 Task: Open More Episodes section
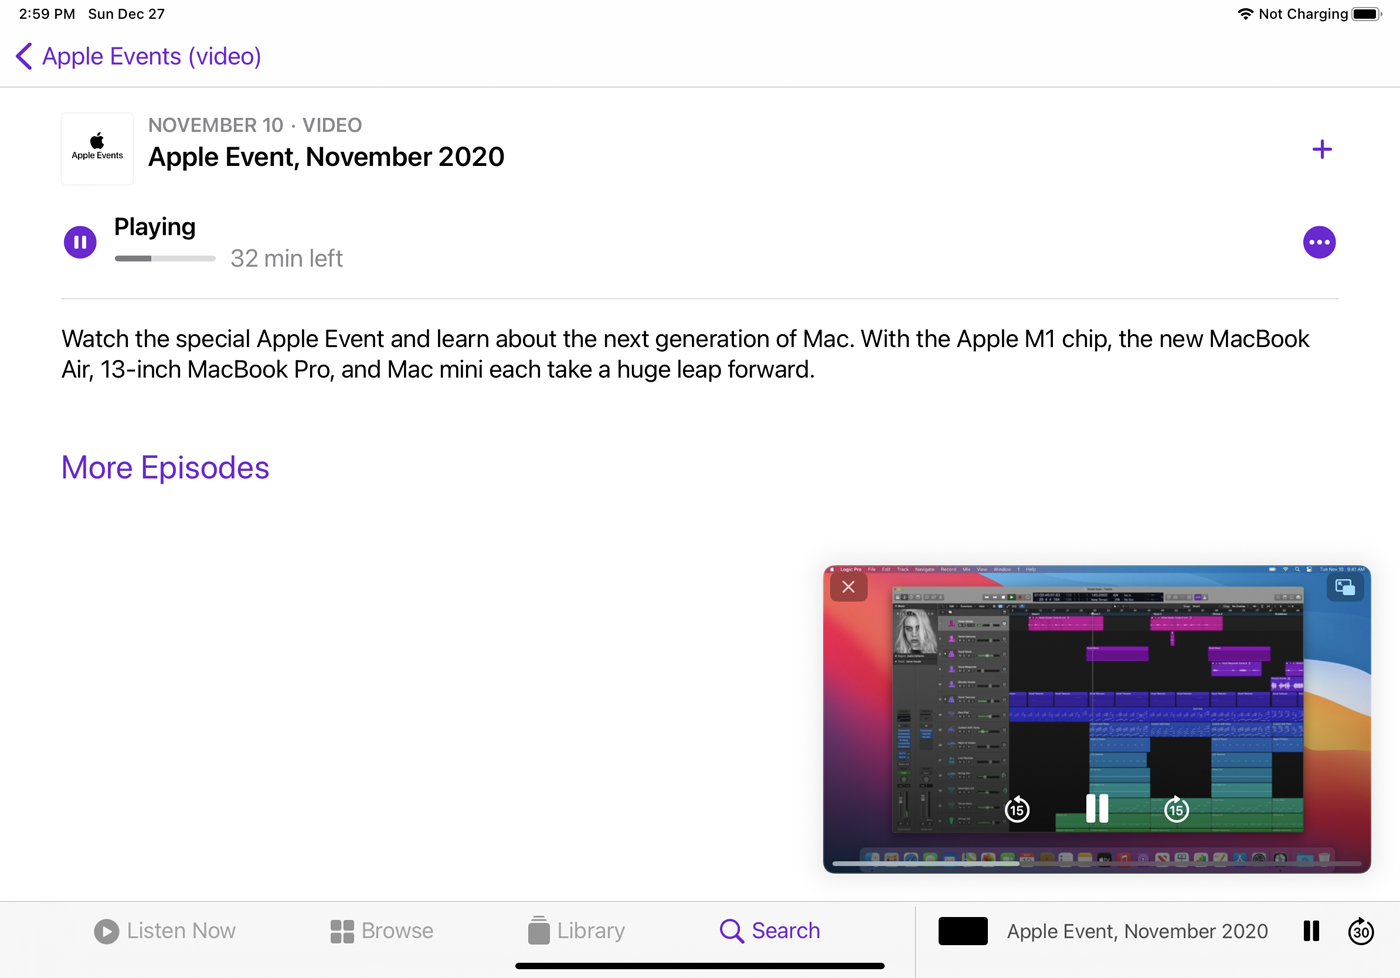pyautogui.click(x=165, y=467)
